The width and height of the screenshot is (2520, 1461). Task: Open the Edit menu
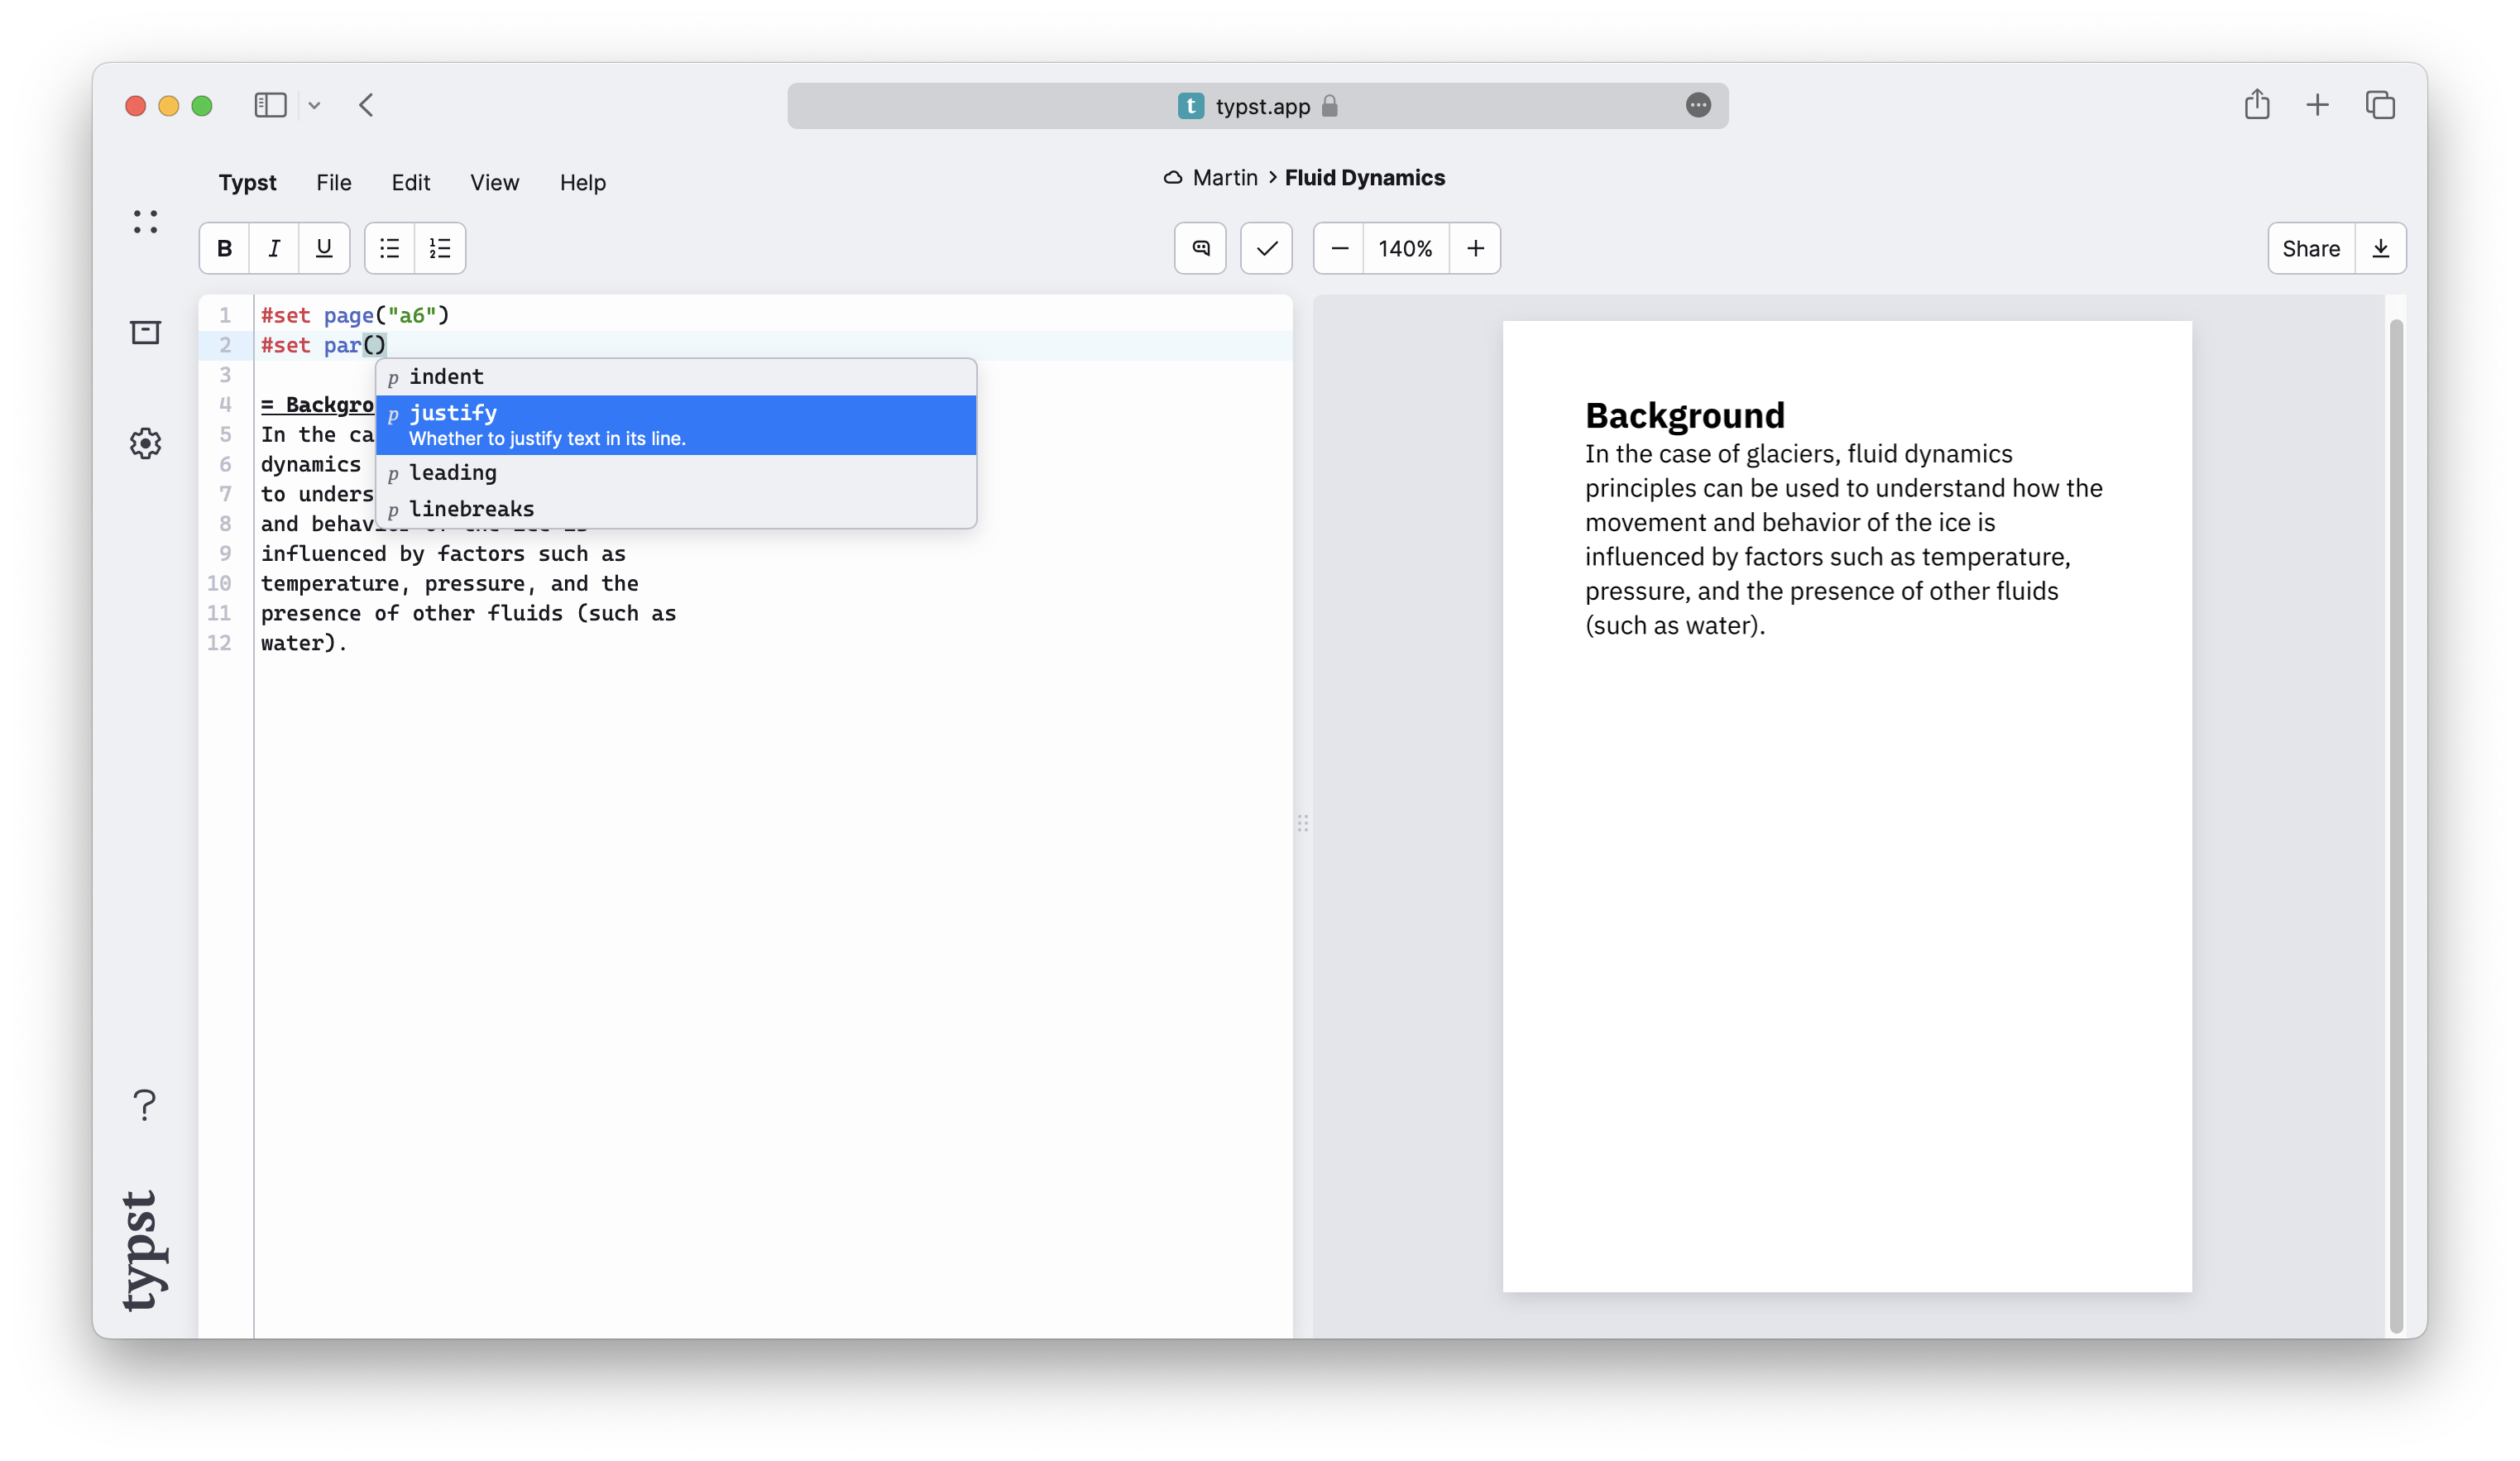tap(410, 183)
